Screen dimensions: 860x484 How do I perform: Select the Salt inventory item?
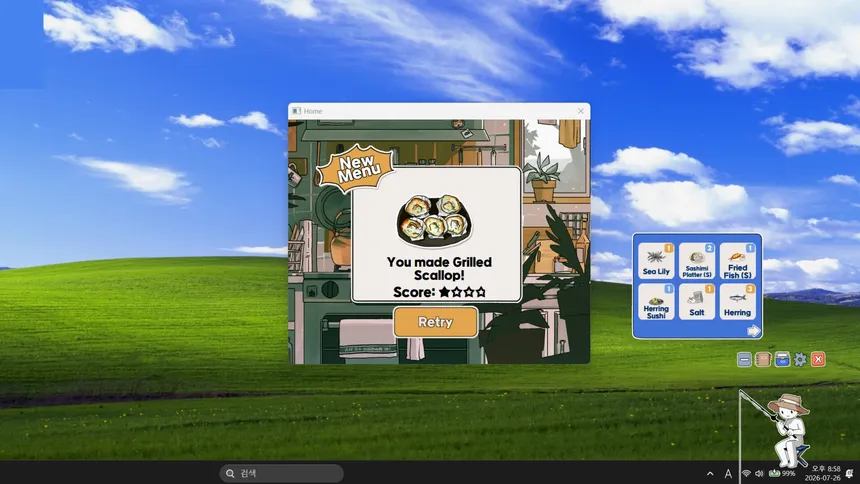click(x=697, y=302)
